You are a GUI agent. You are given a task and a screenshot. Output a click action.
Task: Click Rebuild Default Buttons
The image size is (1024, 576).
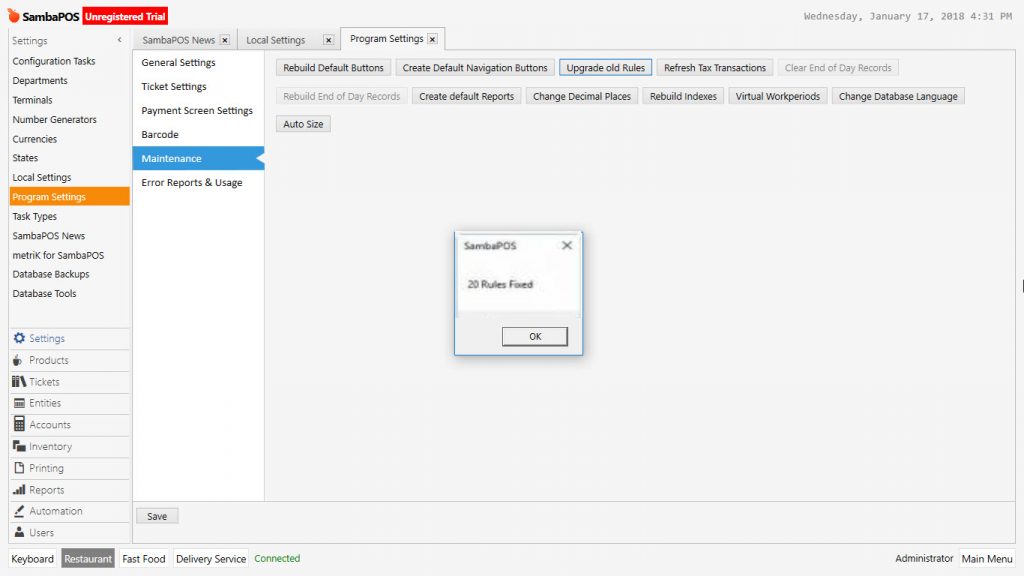(x=333, y=67)
